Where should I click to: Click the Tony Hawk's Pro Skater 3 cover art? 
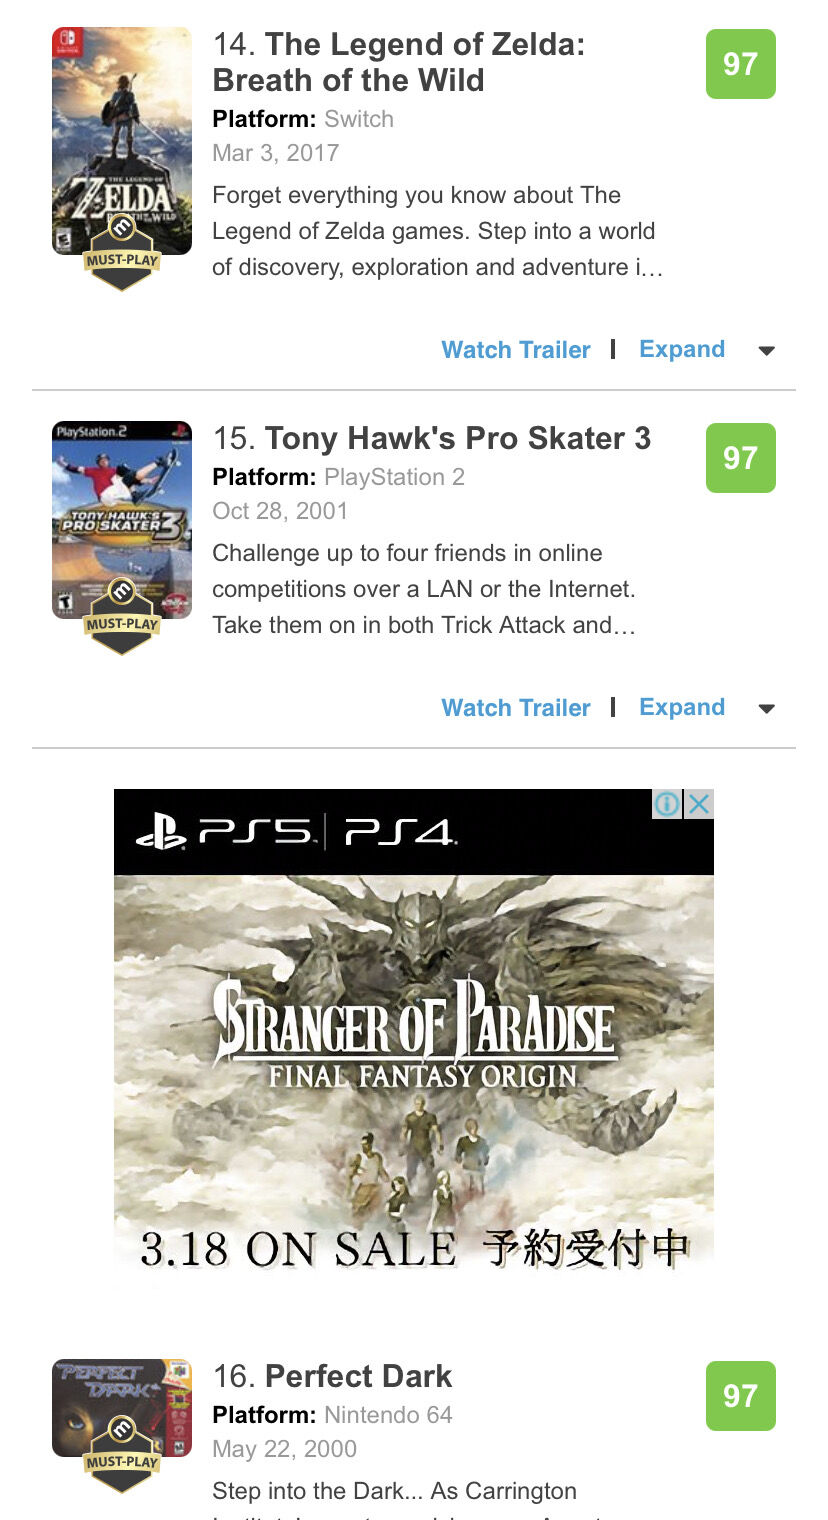(122, 520)
